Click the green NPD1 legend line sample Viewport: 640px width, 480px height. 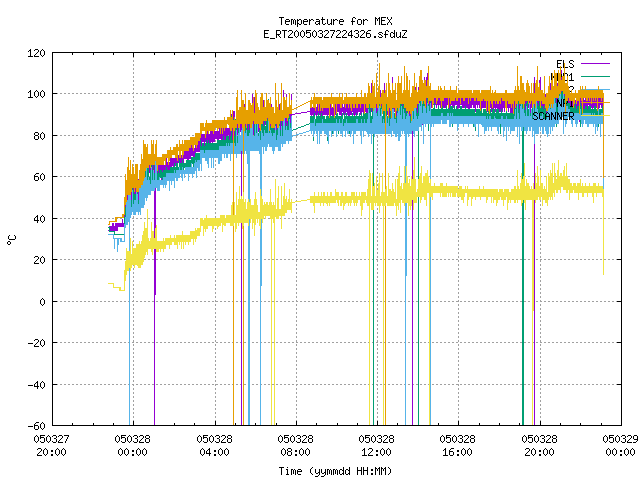595,76
